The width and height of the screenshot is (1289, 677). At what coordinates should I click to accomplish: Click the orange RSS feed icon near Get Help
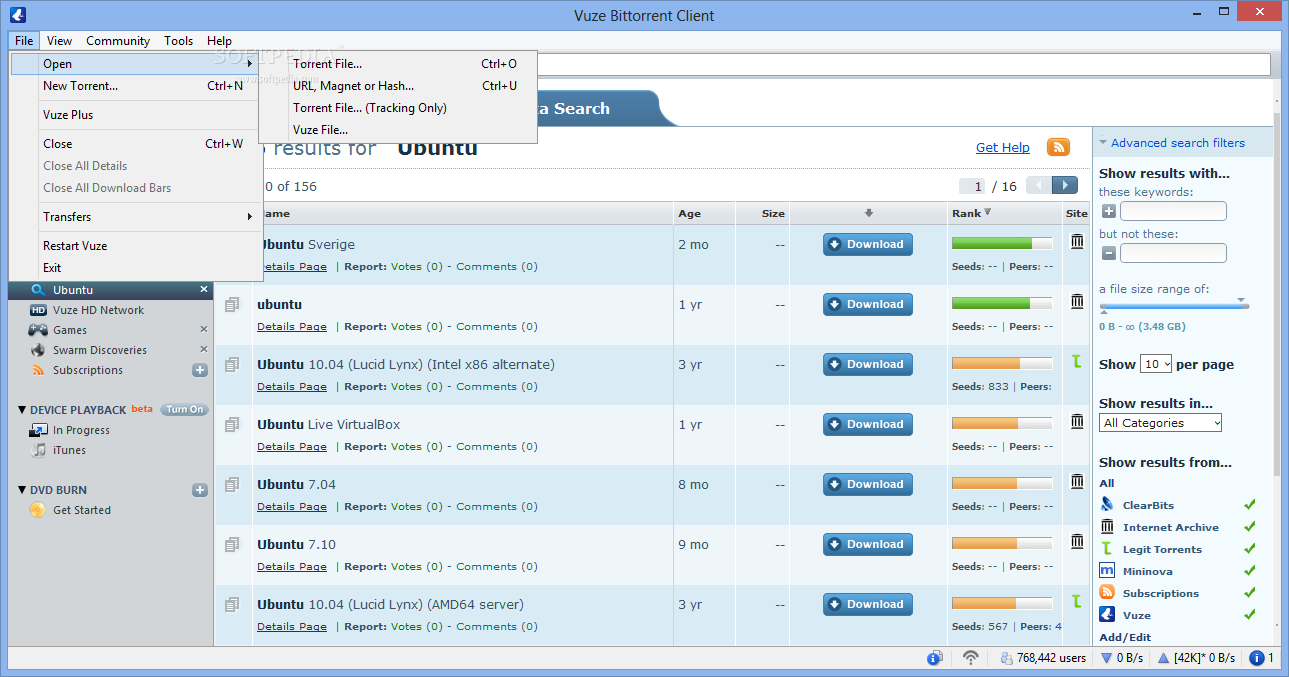[1058, 147]
